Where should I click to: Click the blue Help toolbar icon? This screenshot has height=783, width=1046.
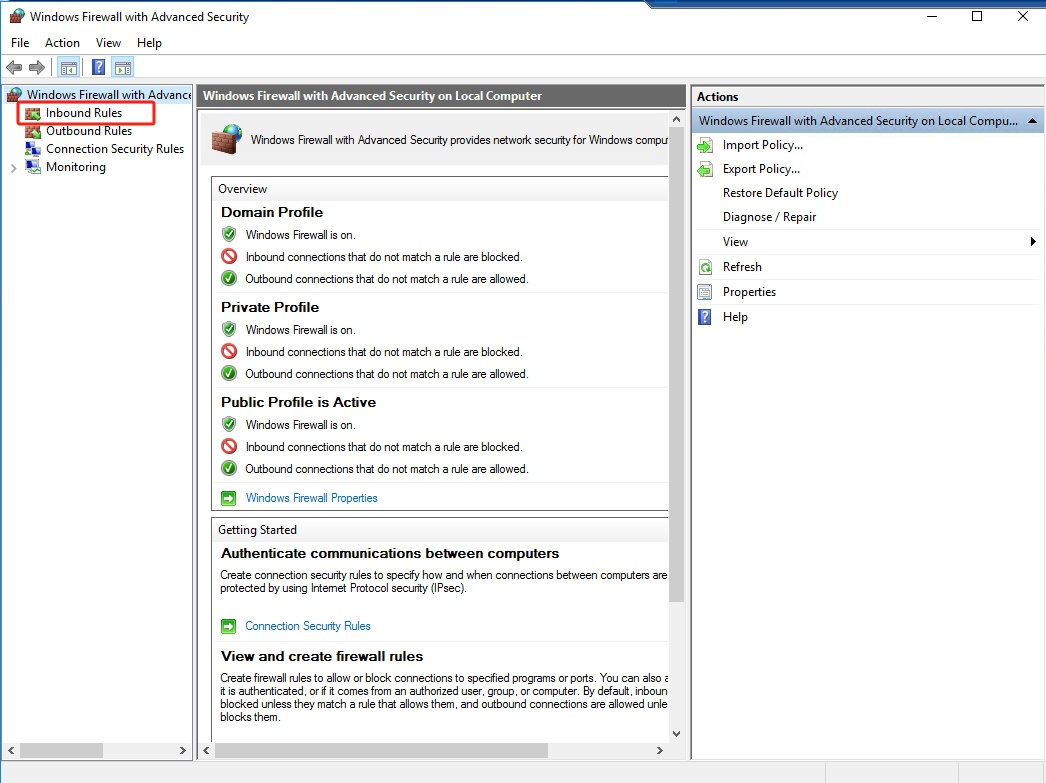point(99,68)
